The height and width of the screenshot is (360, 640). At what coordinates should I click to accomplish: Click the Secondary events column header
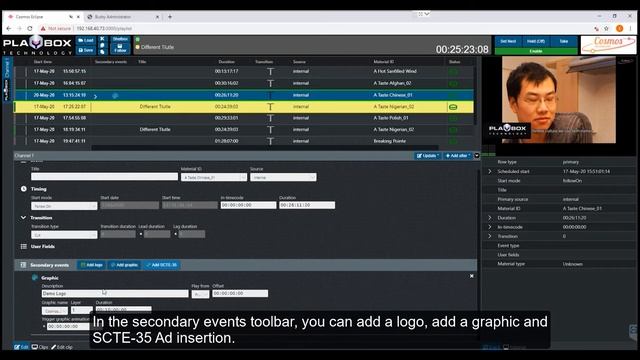pos(111,62)
